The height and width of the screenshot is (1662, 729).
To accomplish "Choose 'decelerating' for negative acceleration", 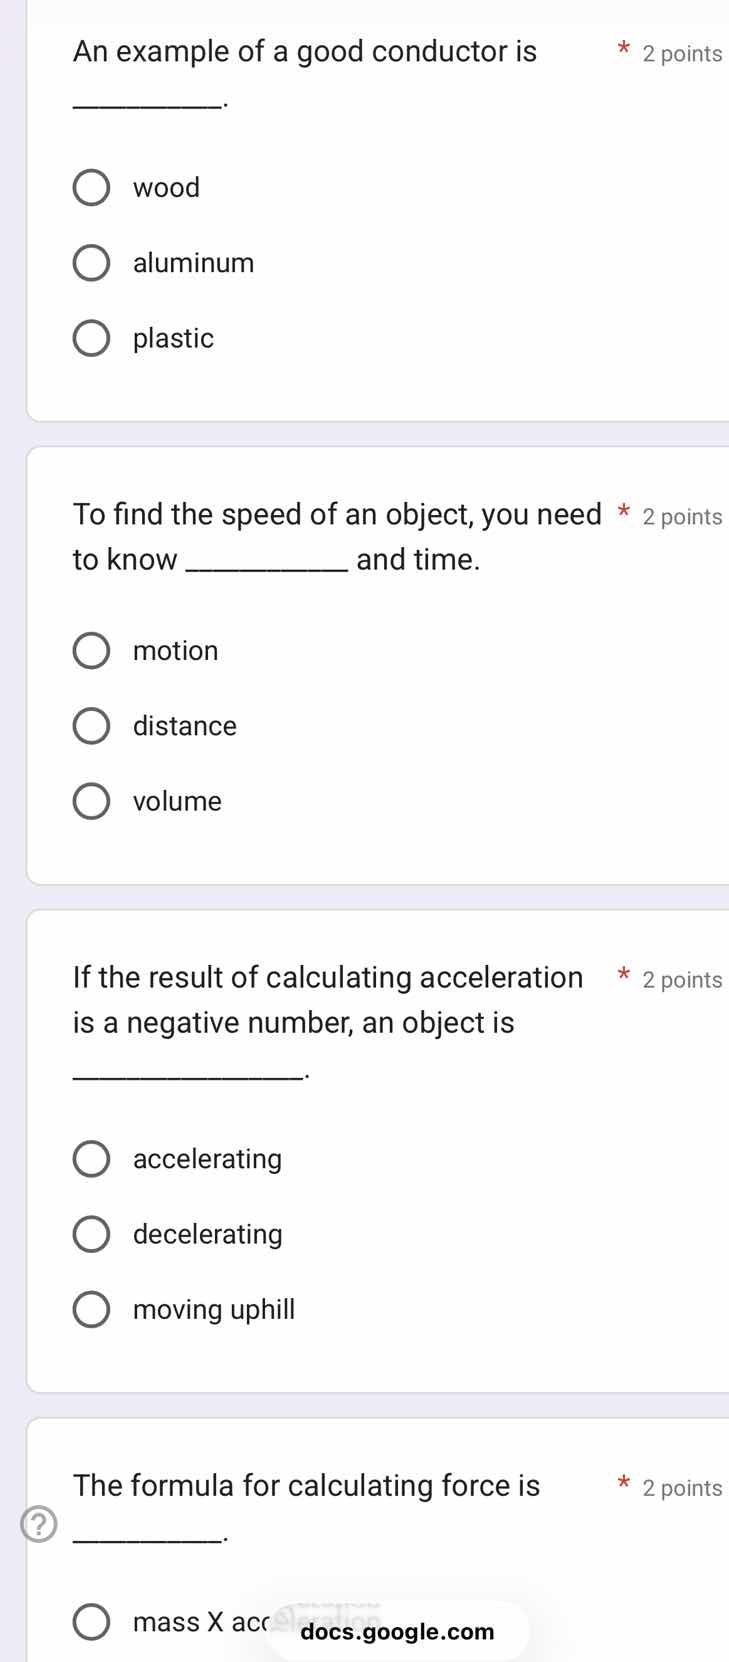I will pyautogui.click(x=92, y=1234).
